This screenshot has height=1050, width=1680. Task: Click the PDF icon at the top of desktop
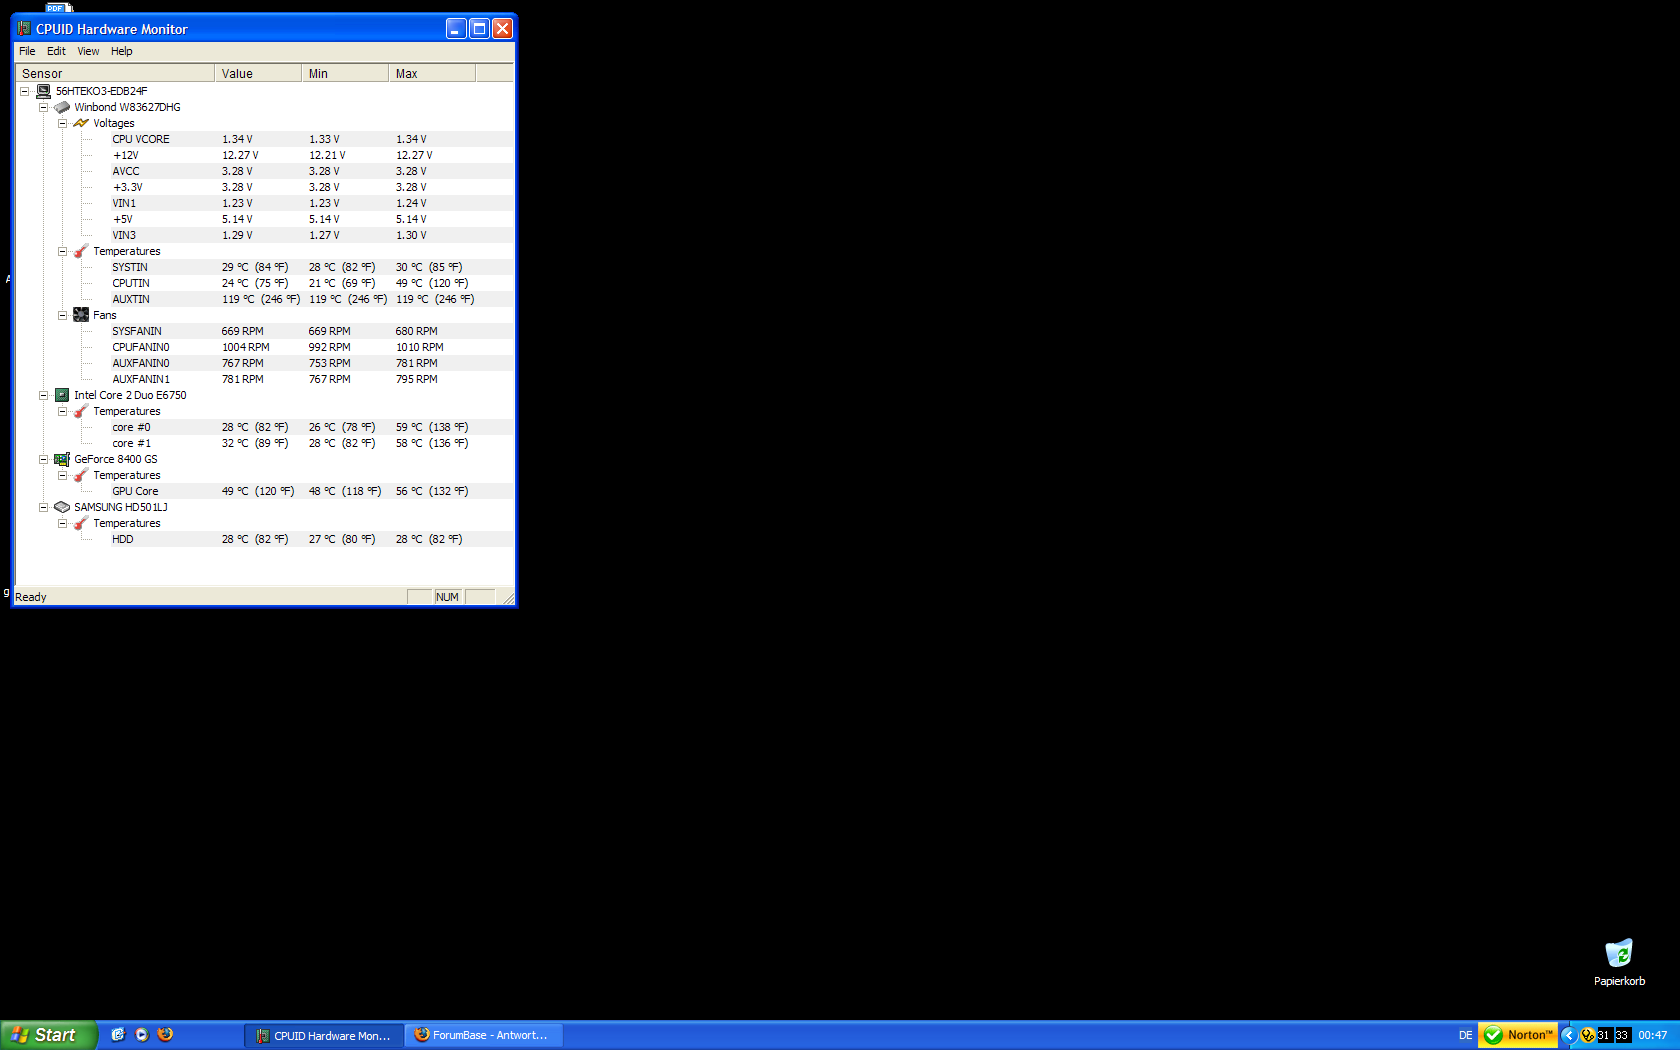pos(60,7)
